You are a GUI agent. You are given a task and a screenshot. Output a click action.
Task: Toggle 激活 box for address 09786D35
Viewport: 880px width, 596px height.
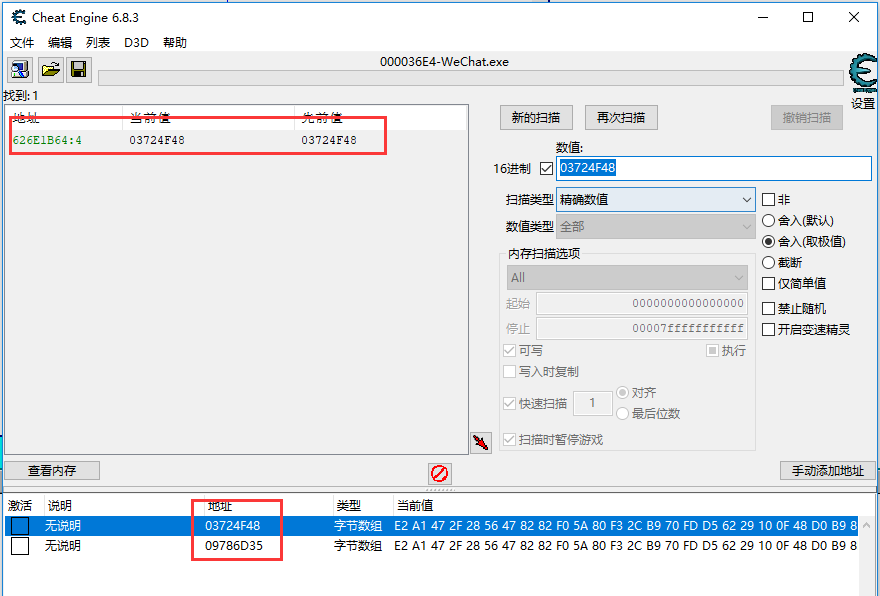[x=20, y=545]
